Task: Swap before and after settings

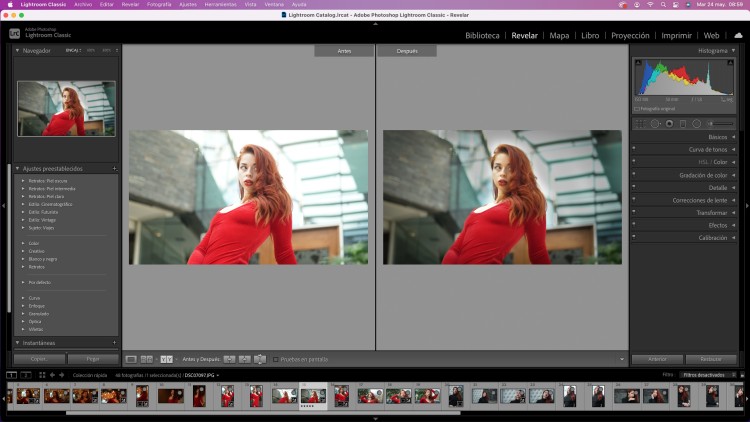Action: point(260,359)
